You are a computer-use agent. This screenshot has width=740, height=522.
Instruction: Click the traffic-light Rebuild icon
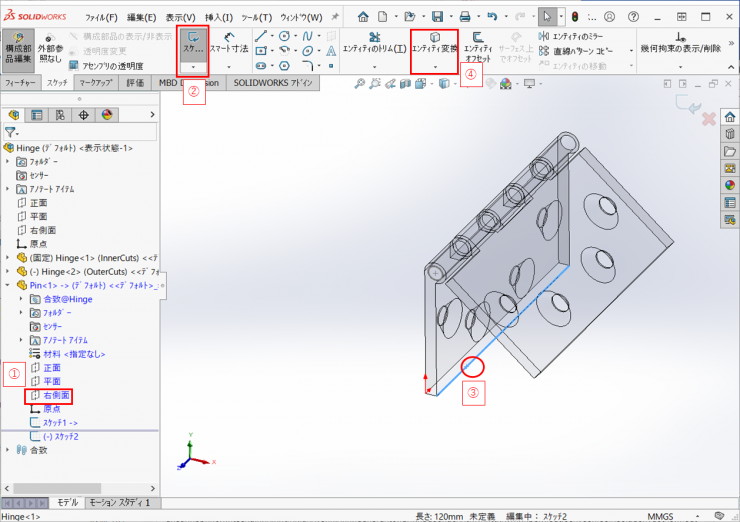(x=574, y=17)
